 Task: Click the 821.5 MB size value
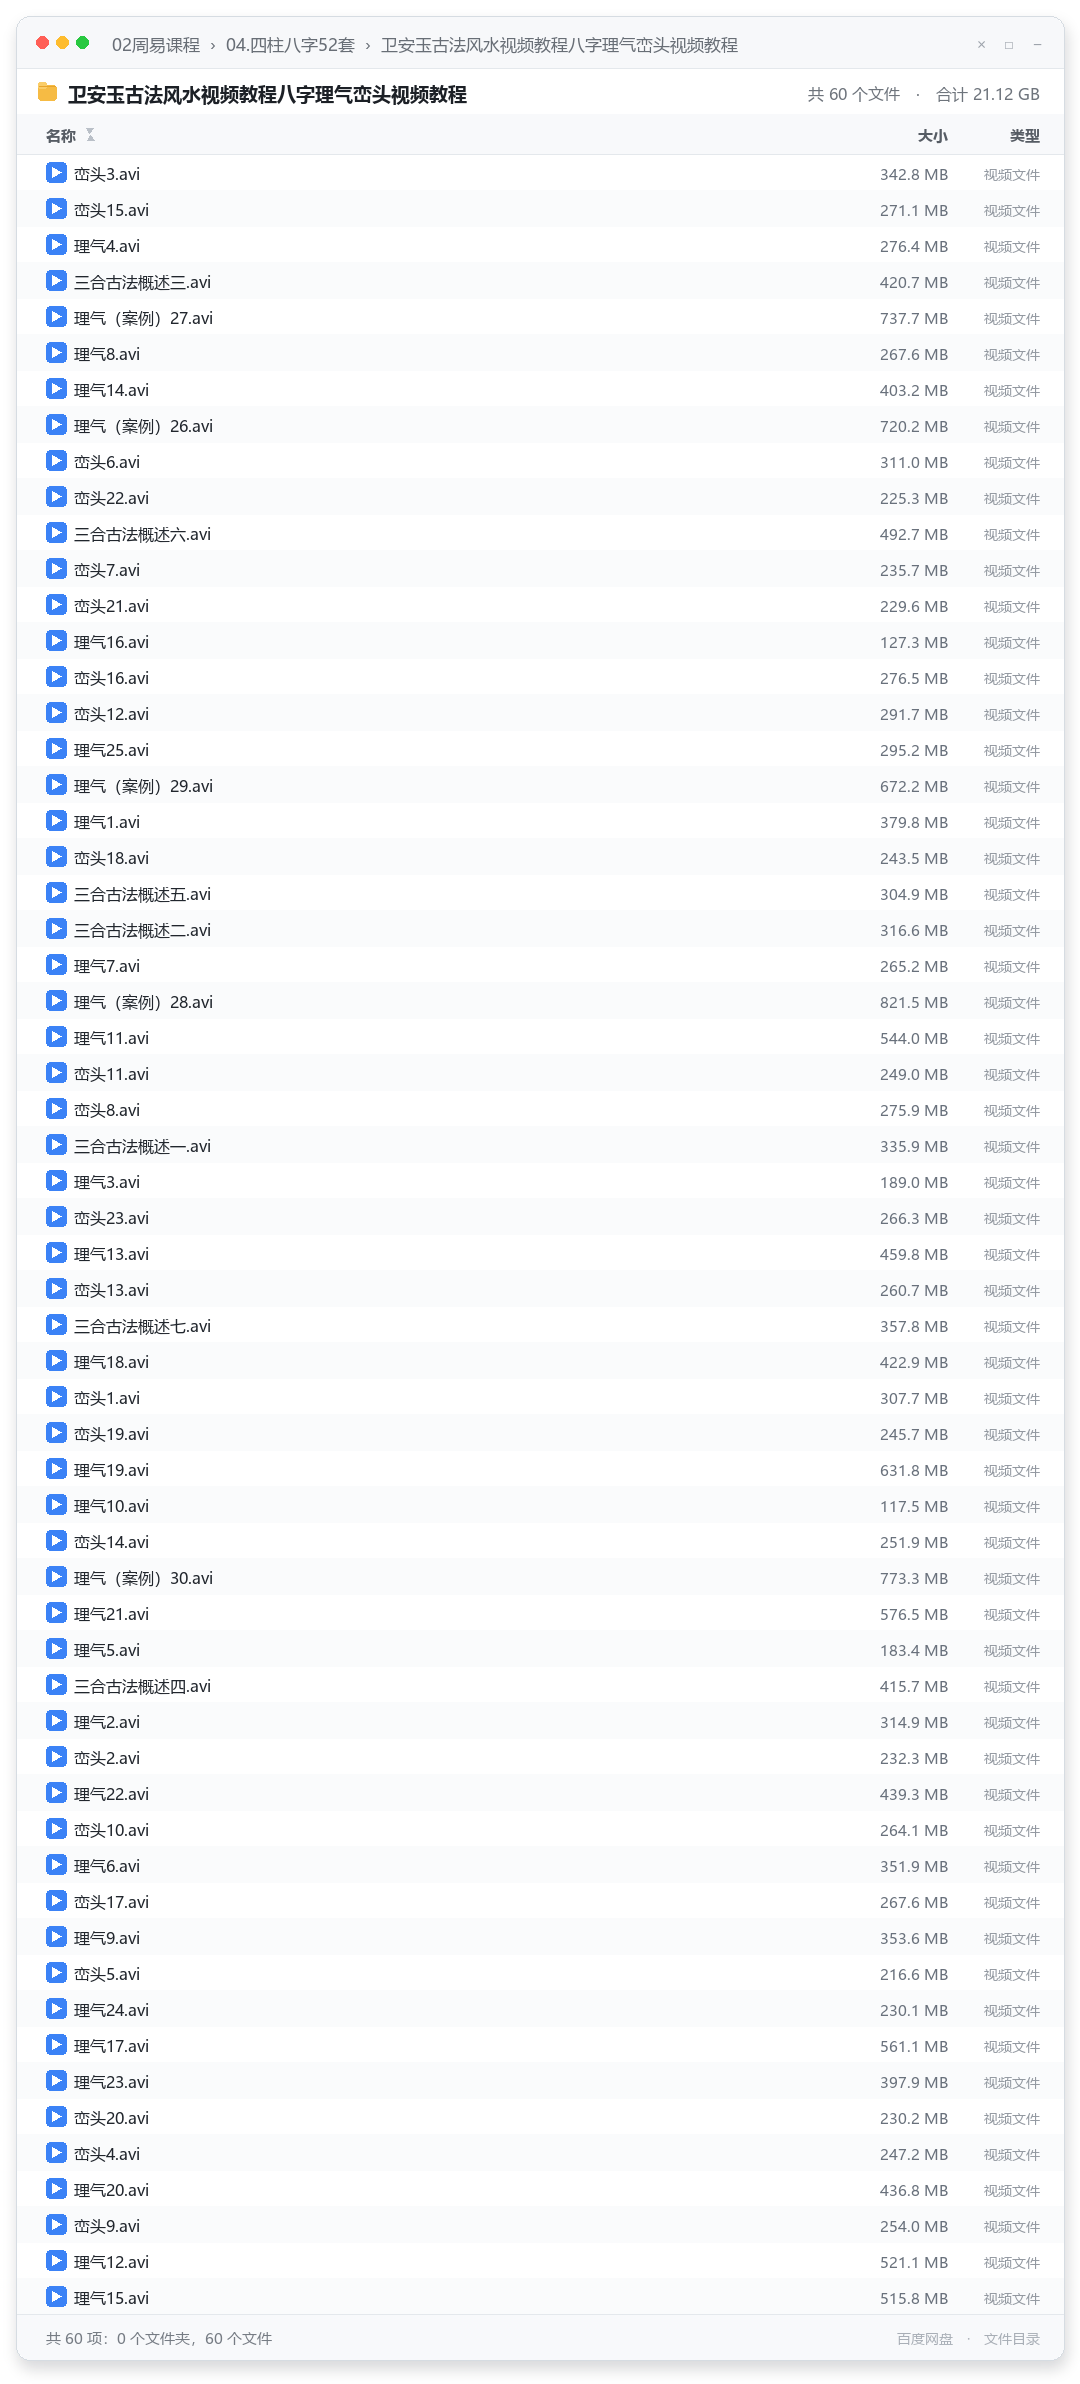pyautogui.click(x=914, y=1002)
